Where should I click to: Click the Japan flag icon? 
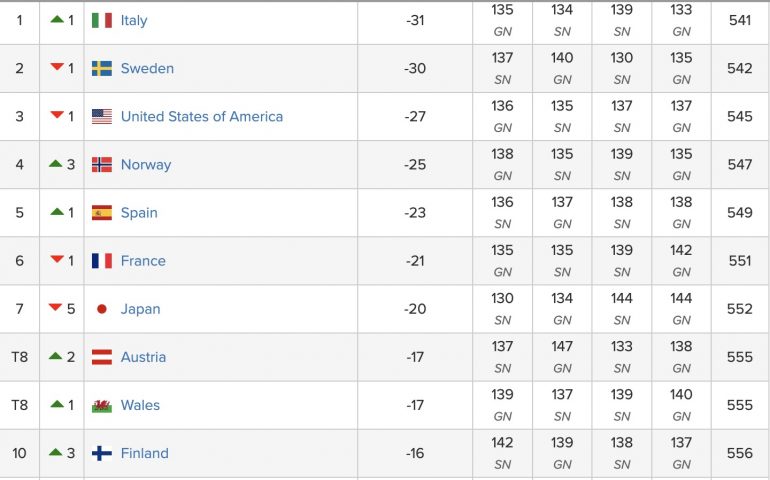coord(102,309)
